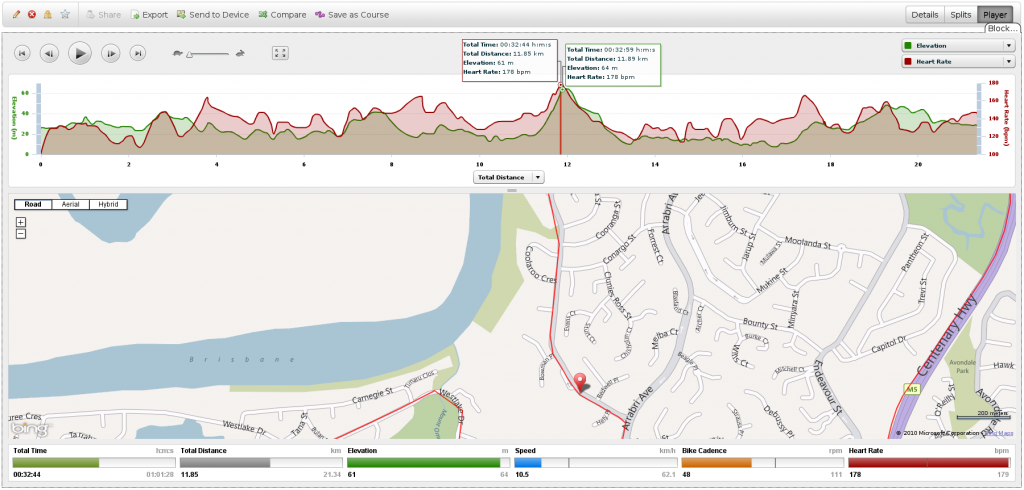Click the 00:32:44 total time value

coord(29,474)
